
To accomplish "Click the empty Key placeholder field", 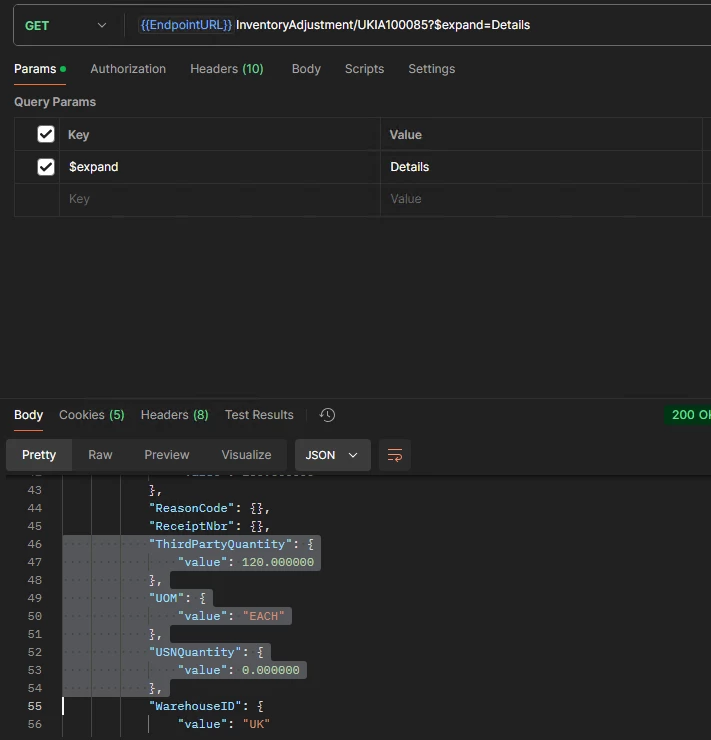I will coord(220,199).
